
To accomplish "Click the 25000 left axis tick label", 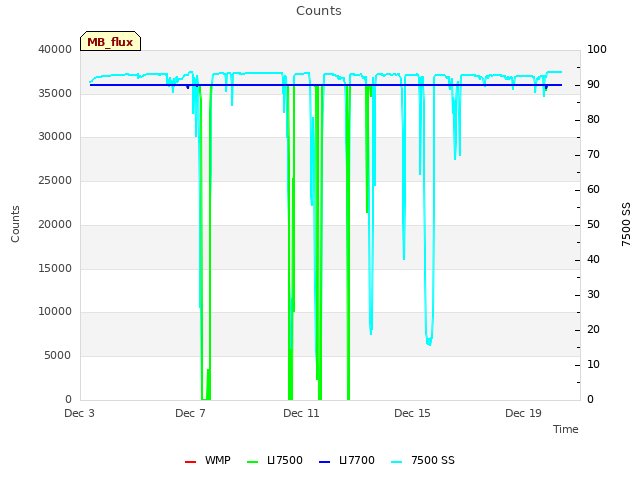I will [x=55, y=180].
